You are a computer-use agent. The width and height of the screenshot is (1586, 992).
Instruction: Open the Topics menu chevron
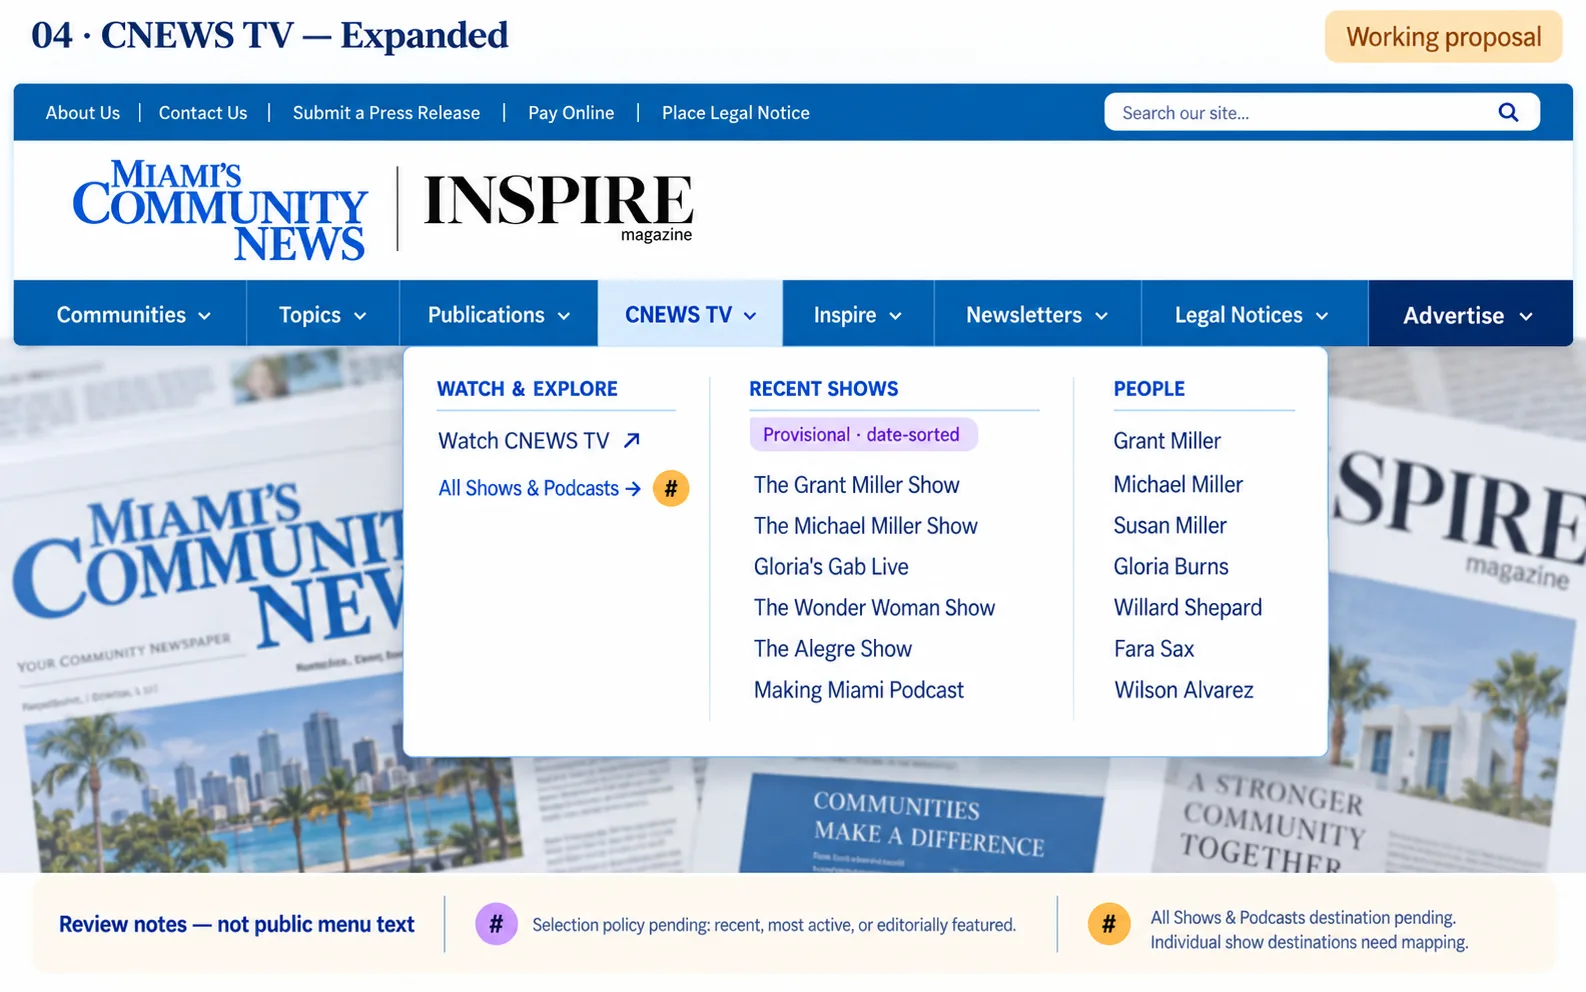point(360,316)
